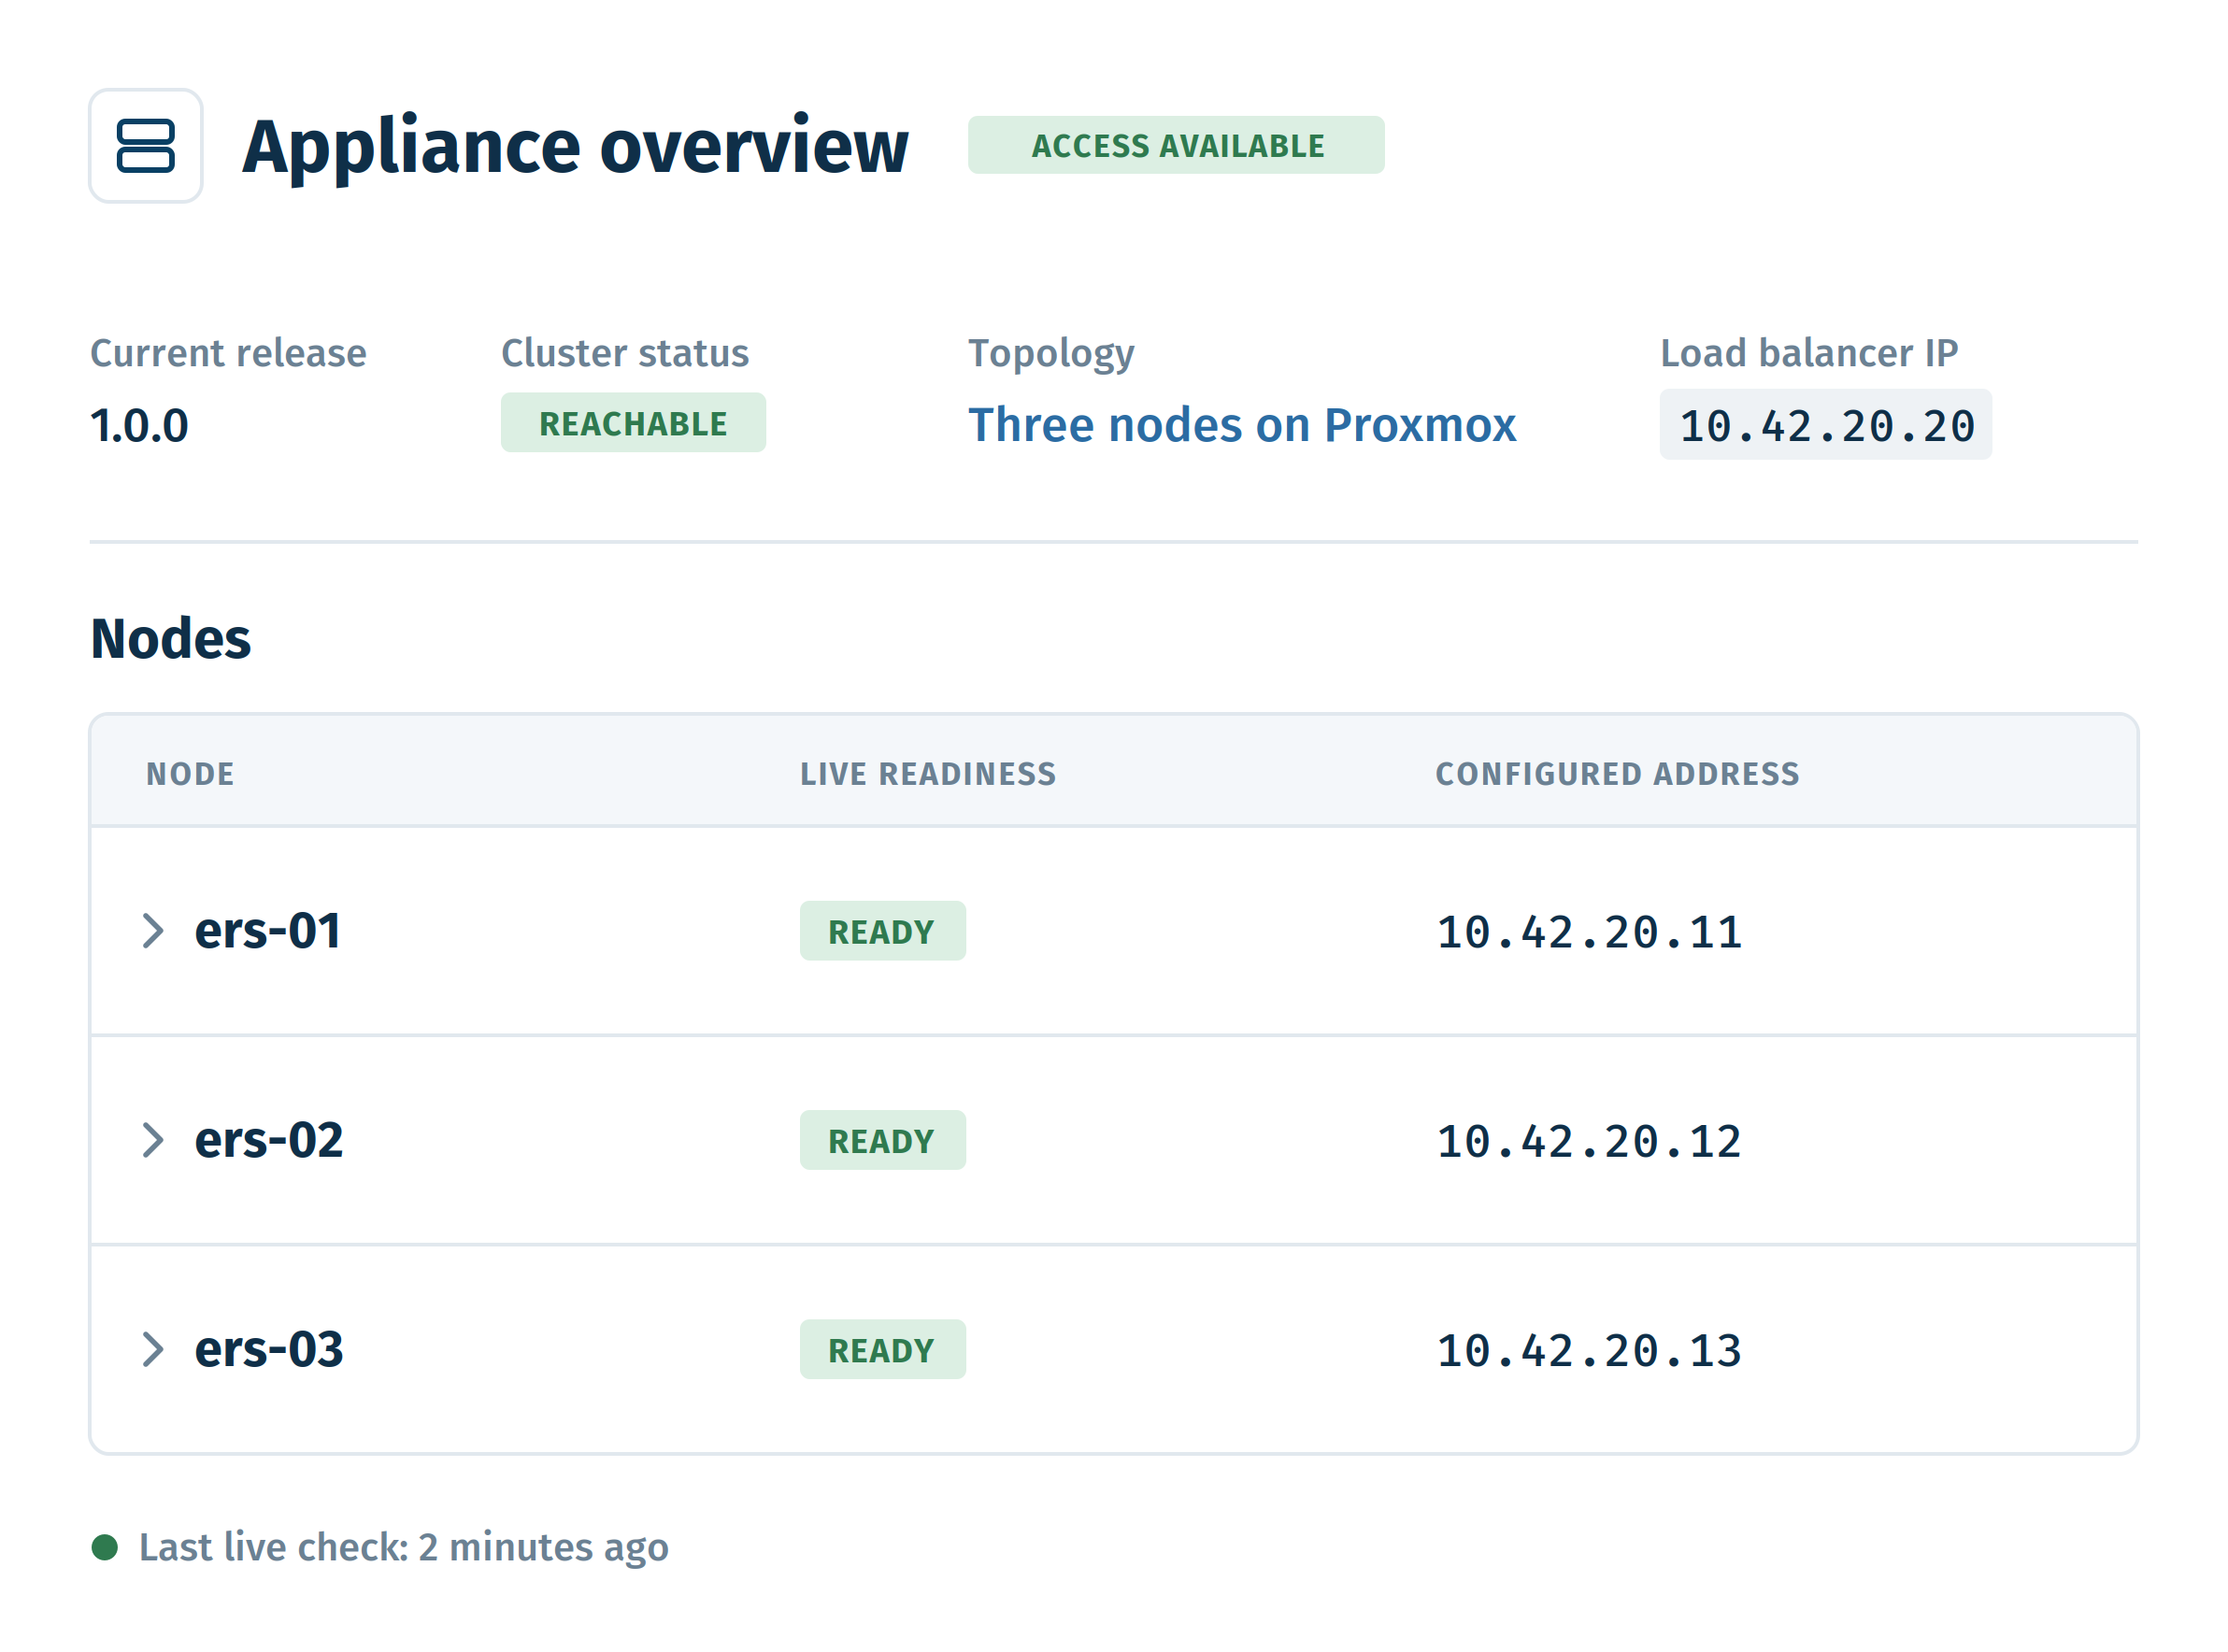This screenshot has height=1652, width=2228.
Task: Click configured address 10.42.20.13
Action: click(x=1589, y=1350)
